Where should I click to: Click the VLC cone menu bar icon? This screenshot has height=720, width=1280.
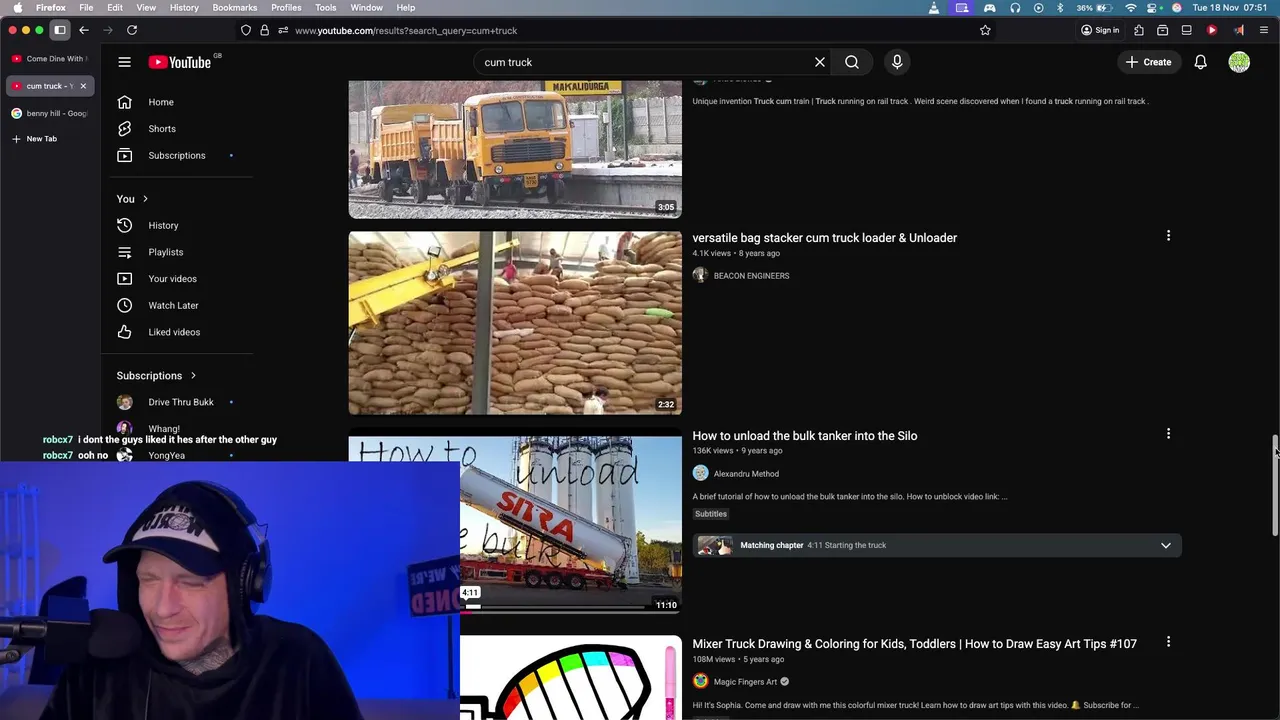[934, 7]
